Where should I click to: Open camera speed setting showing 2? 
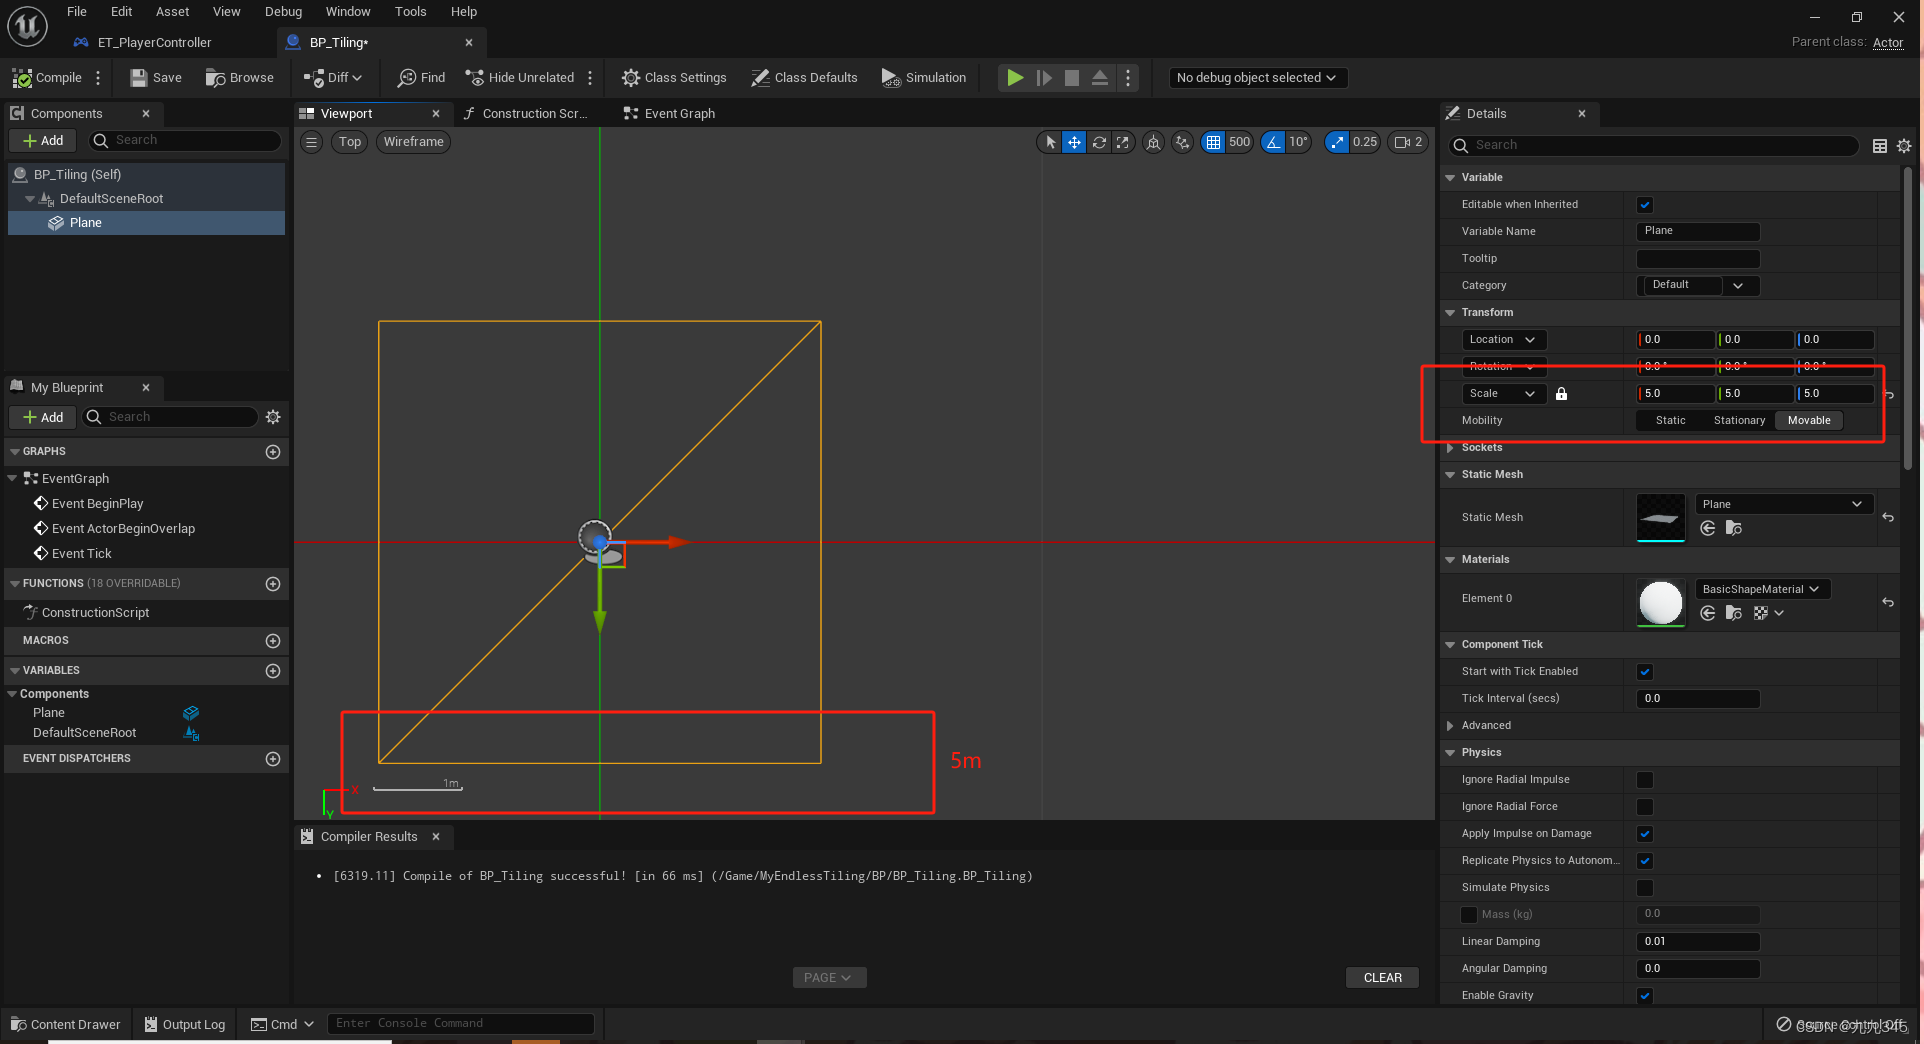coord(1408,142)
